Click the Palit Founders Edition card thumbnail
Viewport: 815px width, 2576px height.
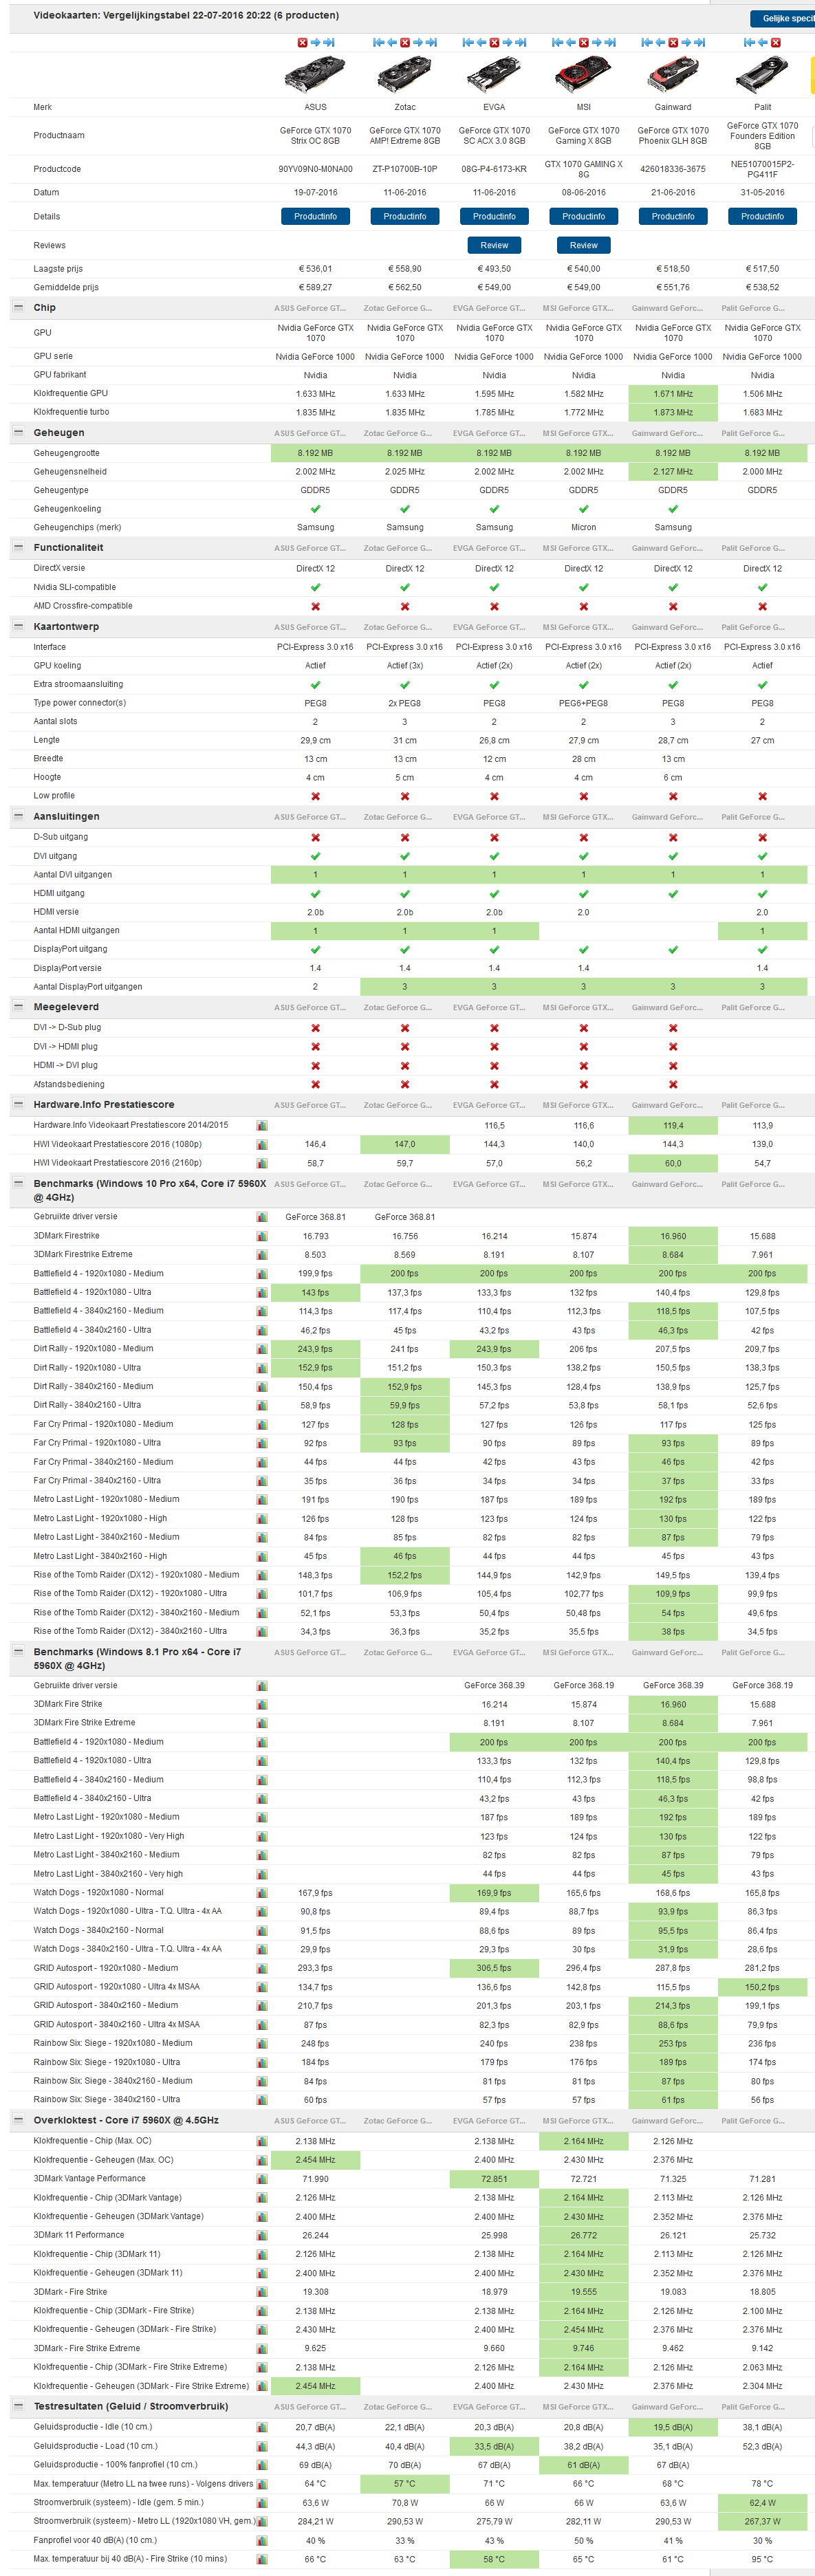pos(762,75)
